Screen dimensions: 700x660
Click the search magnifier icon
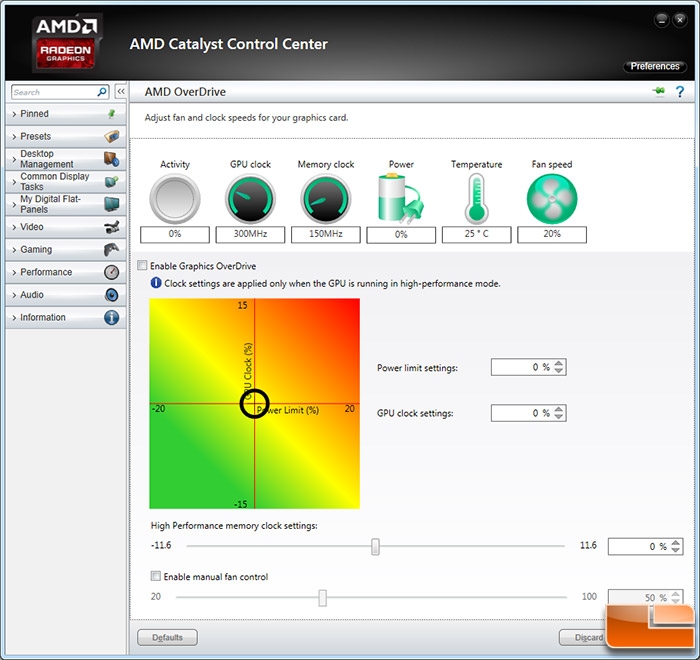click(x=102, y=92)
